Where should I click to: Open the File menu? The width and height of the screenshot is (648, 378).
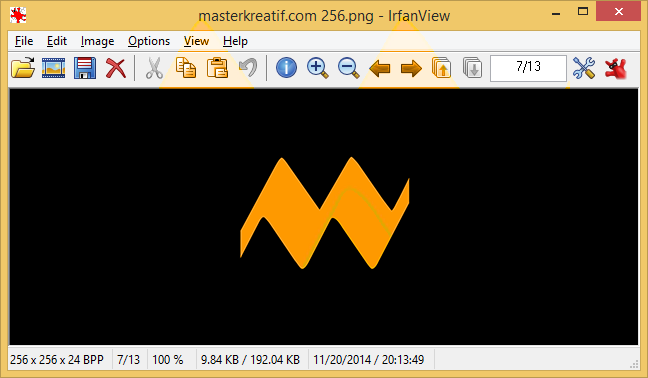24,41
